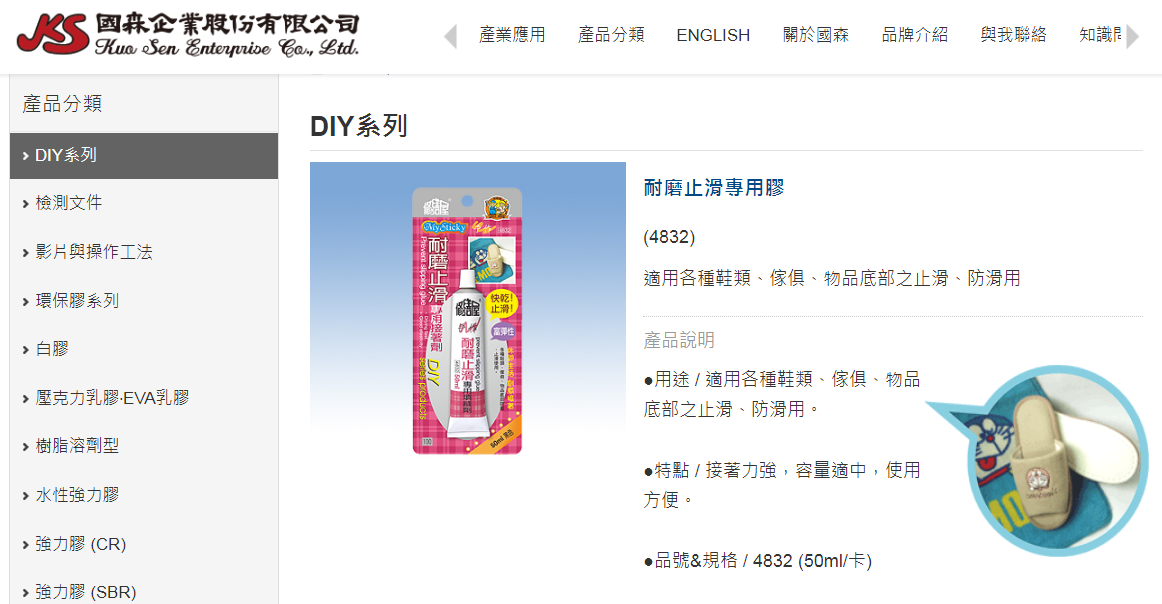Open 壓克力乳膠·EVA乳膠 category
1162x604 pixels.
[x=144, y=398]
